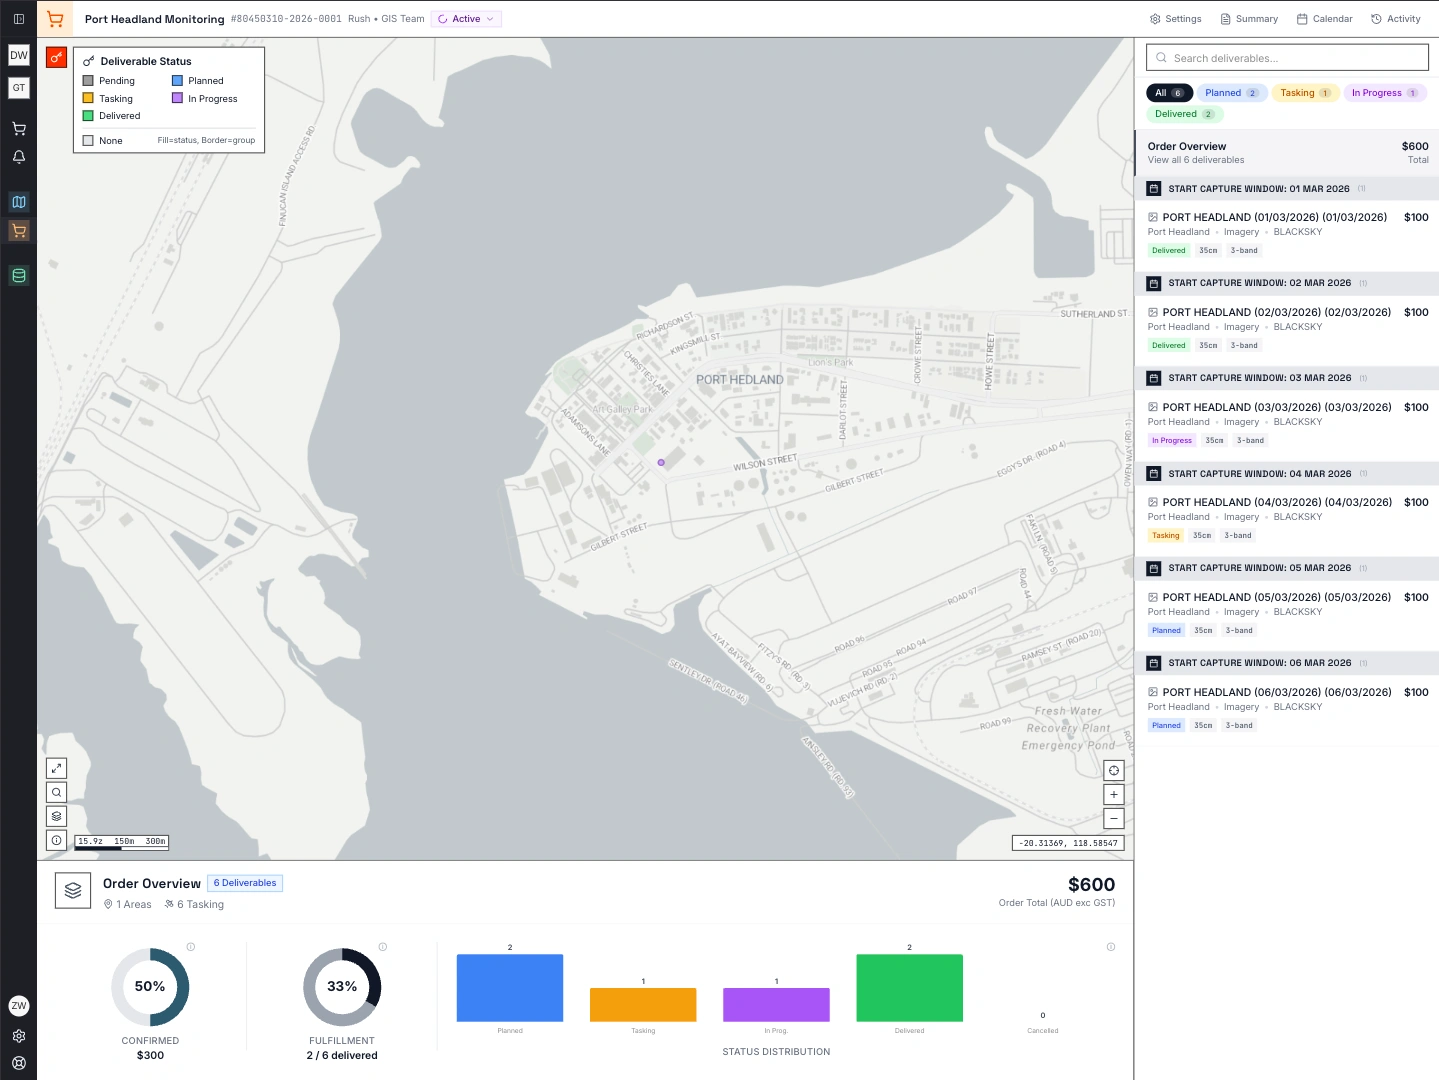
Task: Zoom in on the map
Action: tap(1114, 794)
